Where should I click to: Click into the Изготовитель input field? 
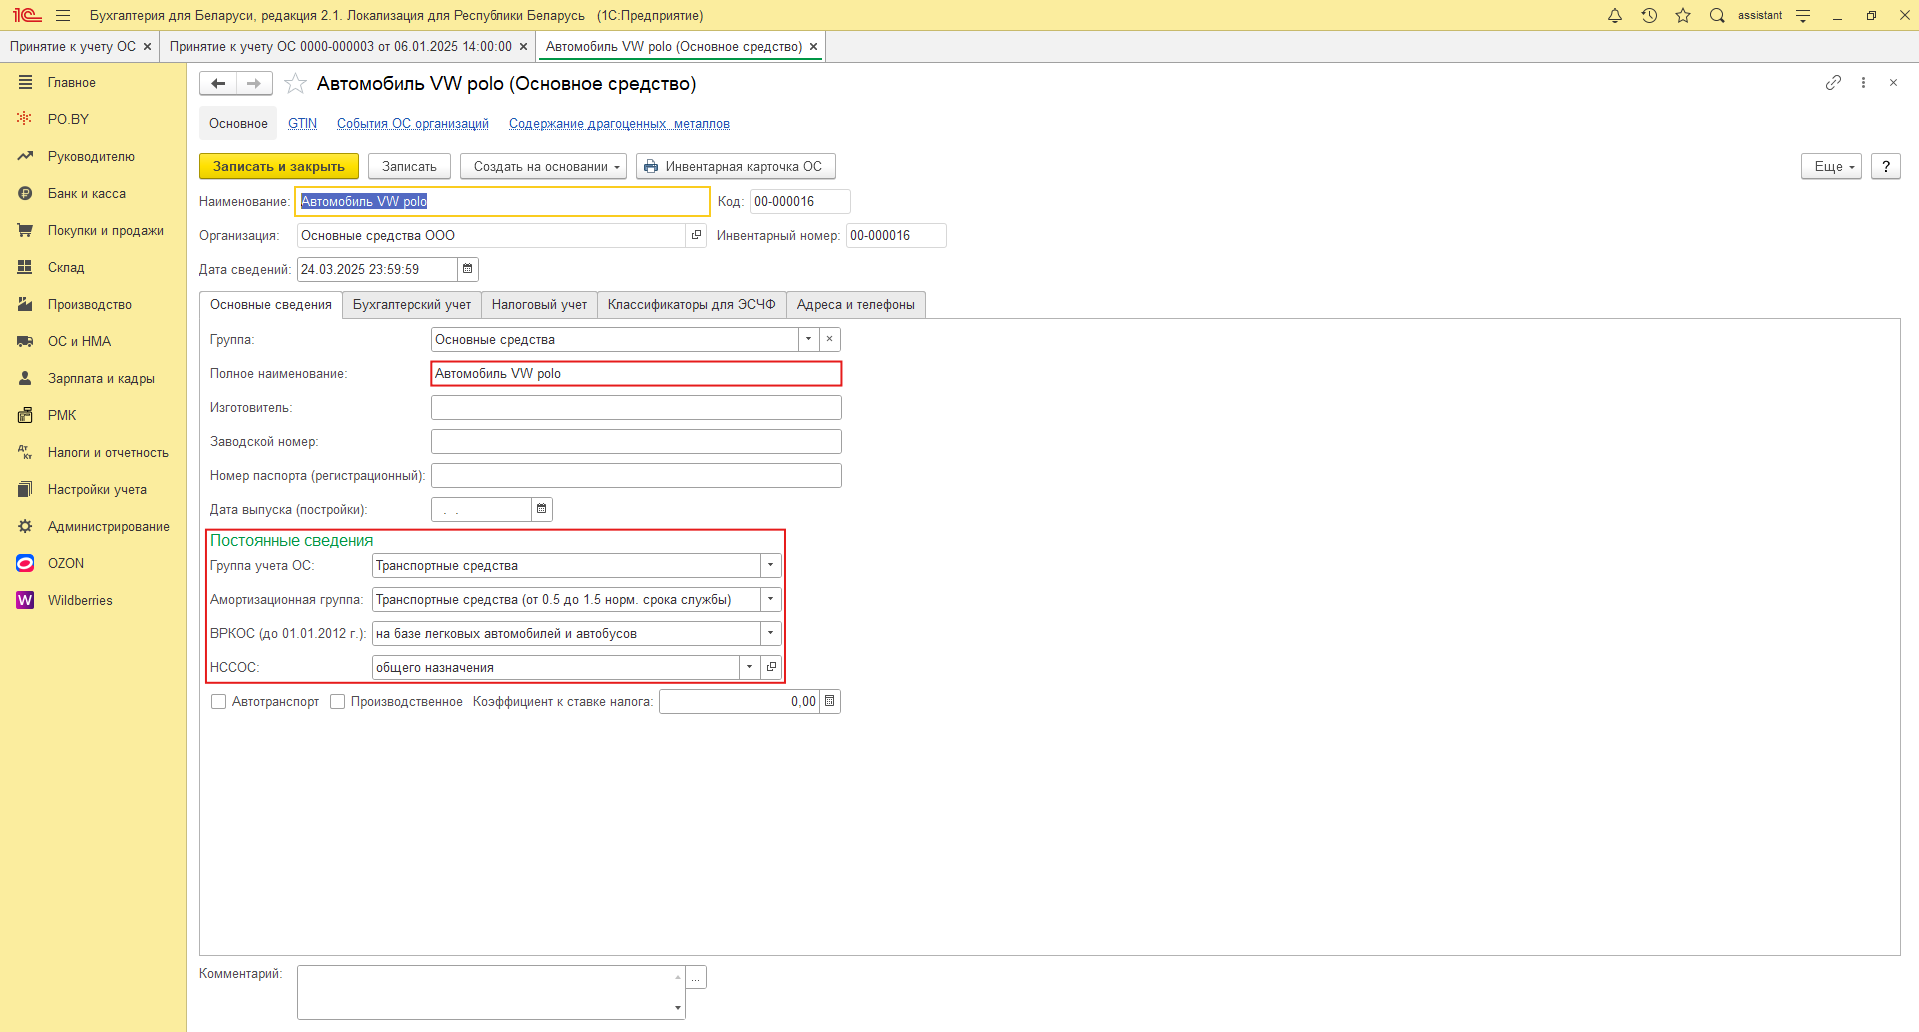[635, 408]
